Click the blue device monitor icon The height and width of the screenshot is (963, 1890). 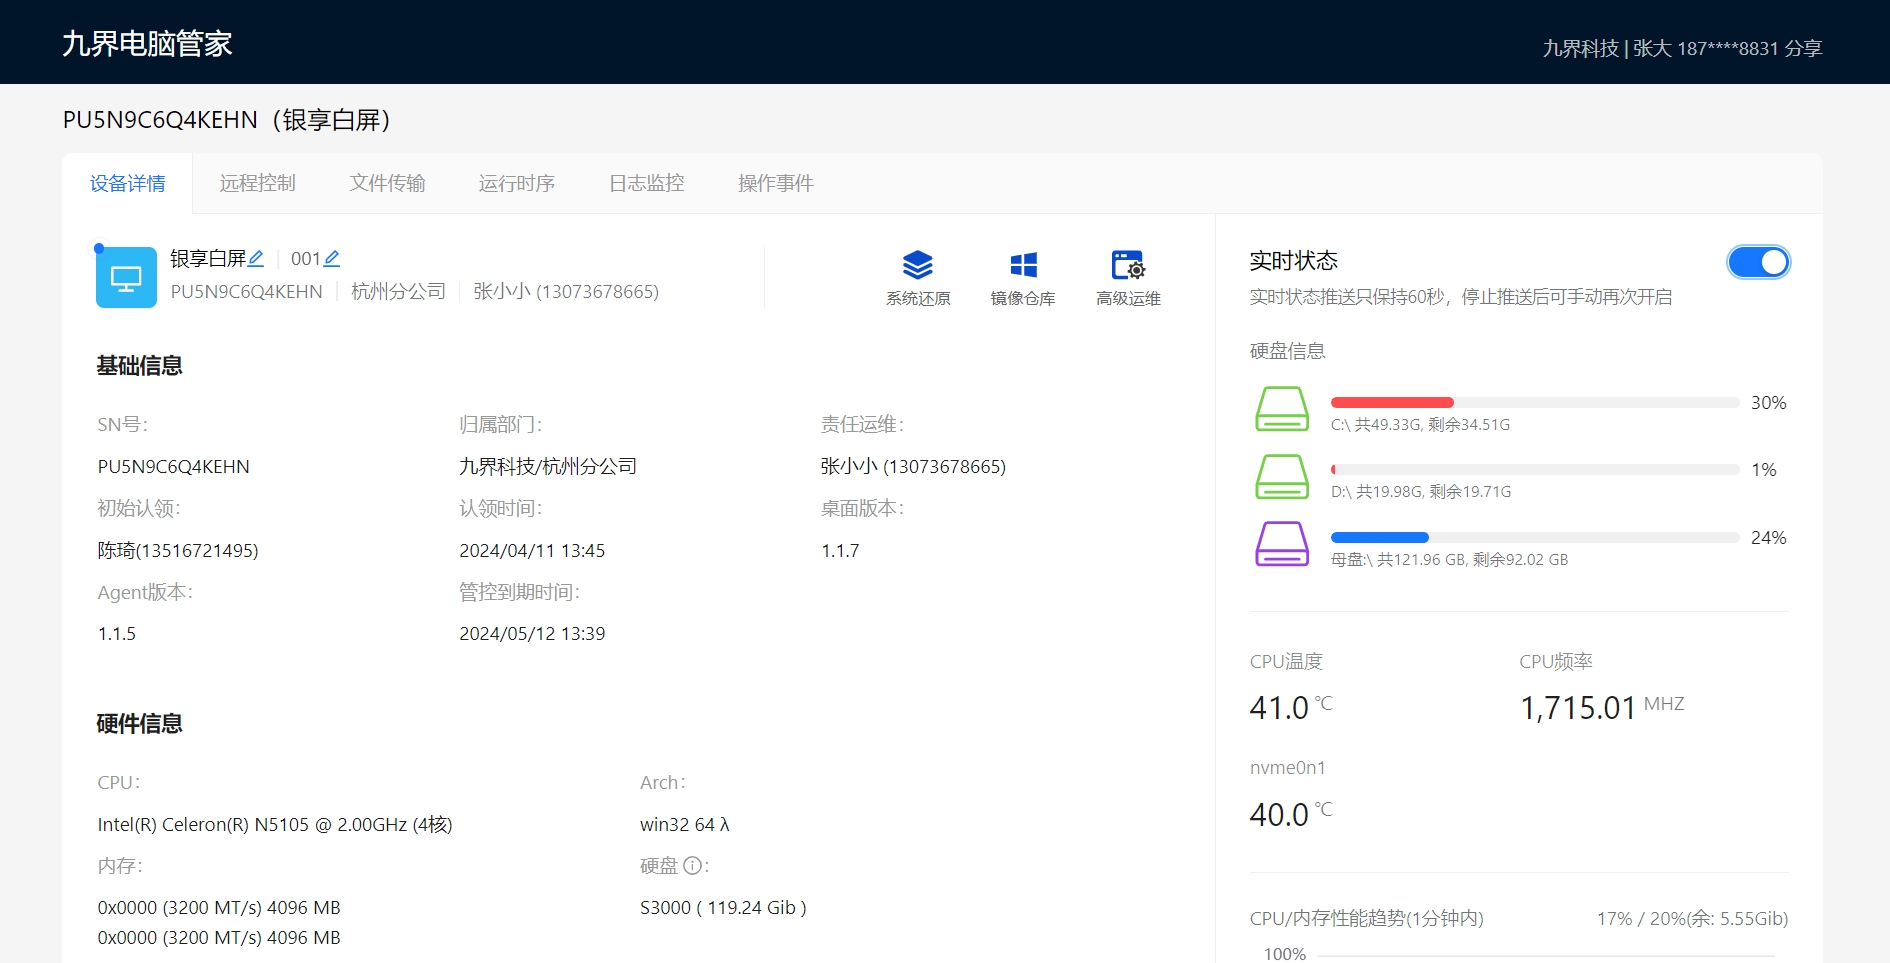point(126,277)
